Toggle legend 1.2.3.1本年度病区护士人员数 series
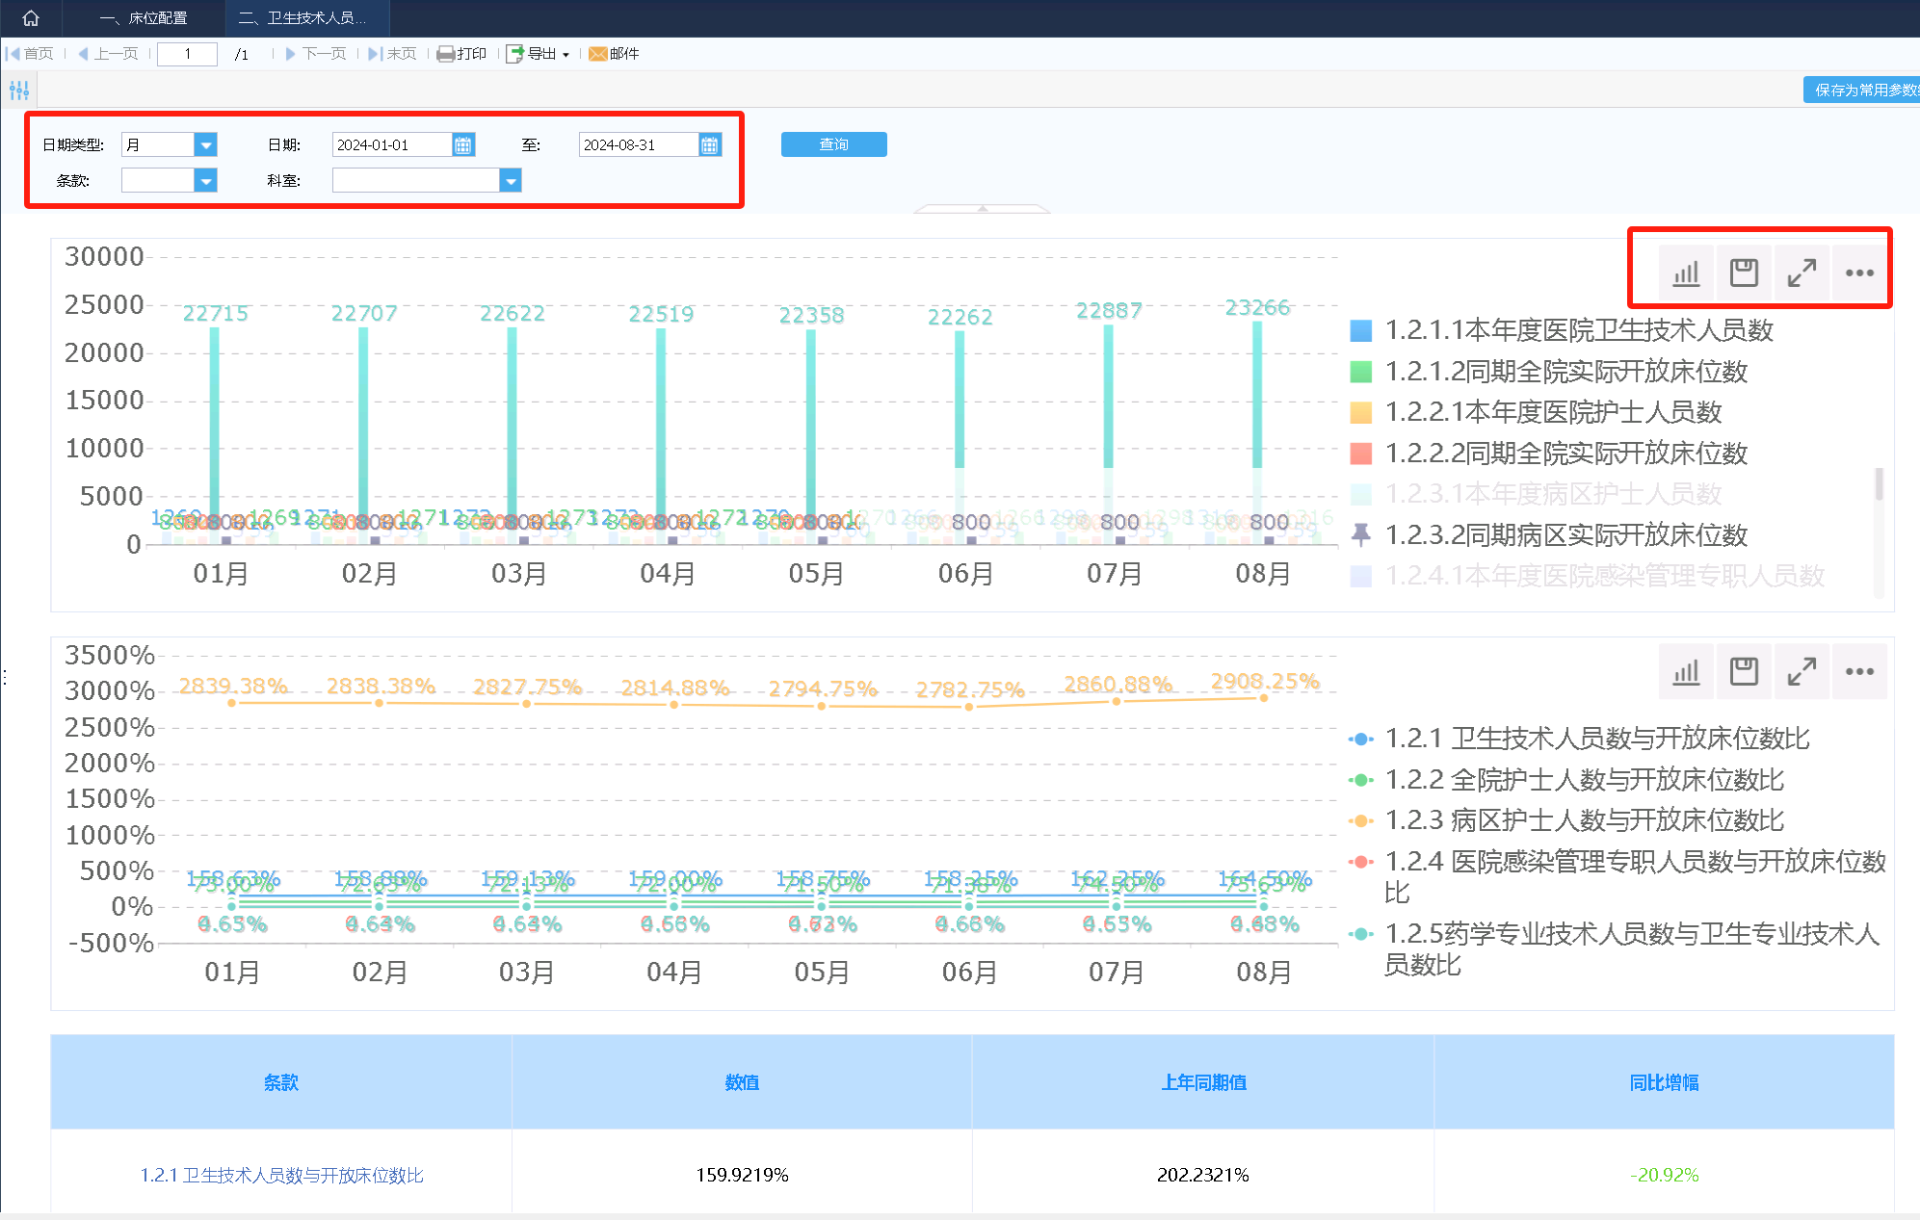The height and width of the screenshot is (1220, 1920). (x=1552, y=494)
